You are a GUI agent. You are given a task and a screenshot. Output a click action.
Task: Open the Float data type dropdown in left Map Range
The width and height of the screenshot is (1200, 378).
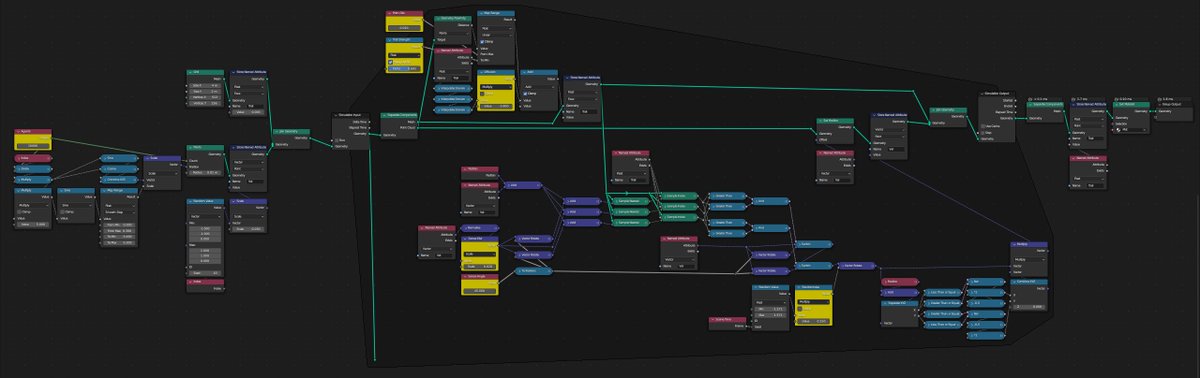119,205
